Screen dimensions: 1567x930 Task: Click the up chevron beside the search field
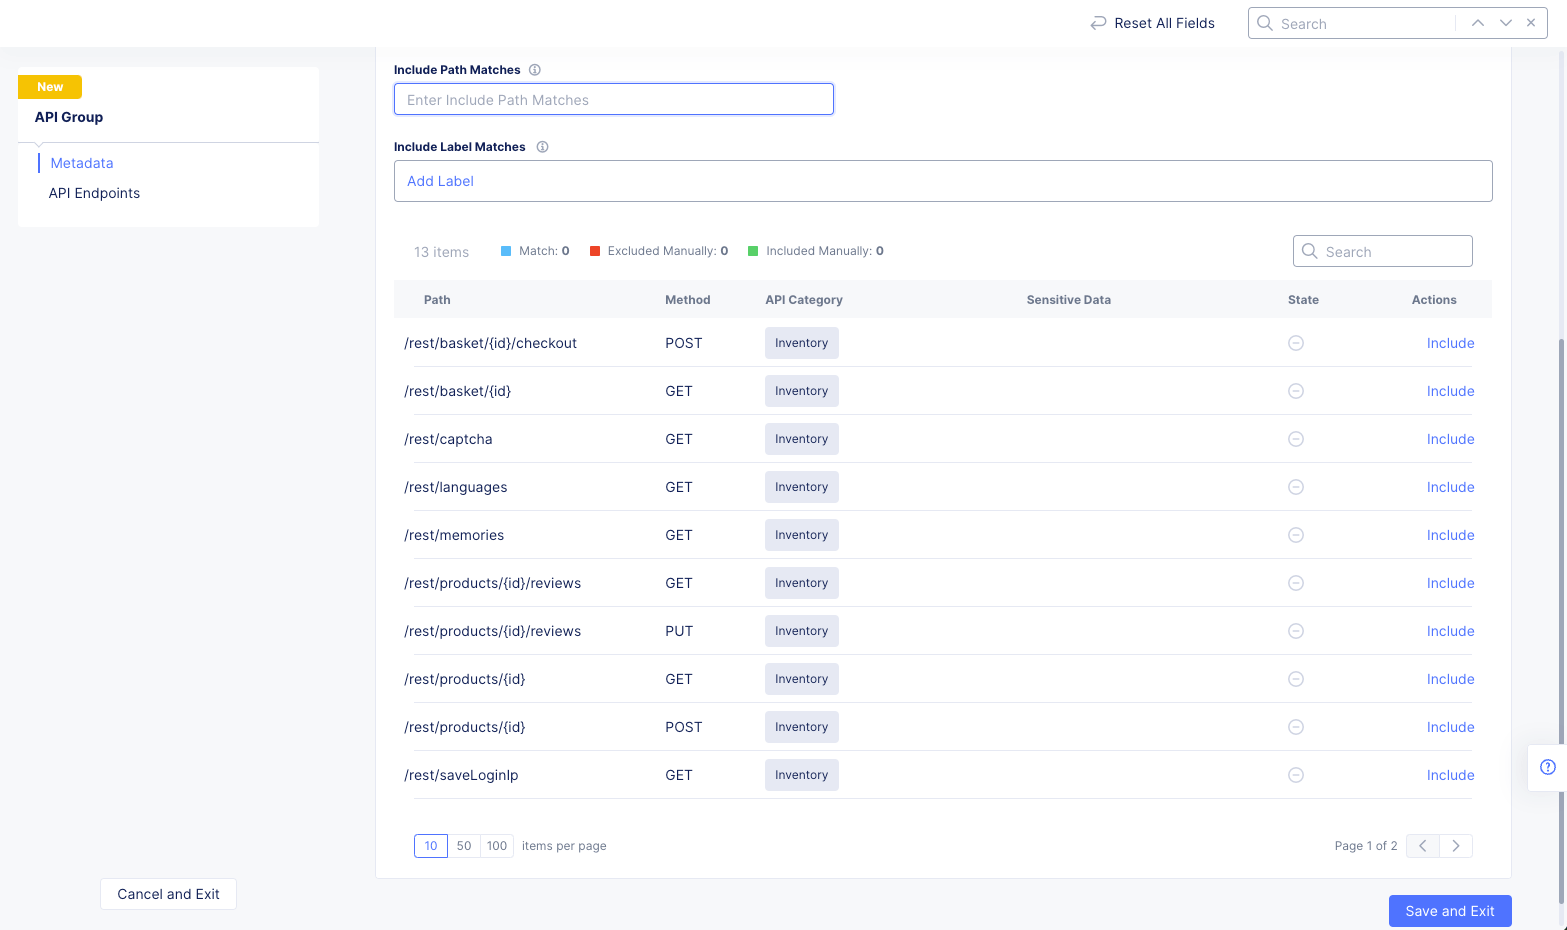point(1477,22)
